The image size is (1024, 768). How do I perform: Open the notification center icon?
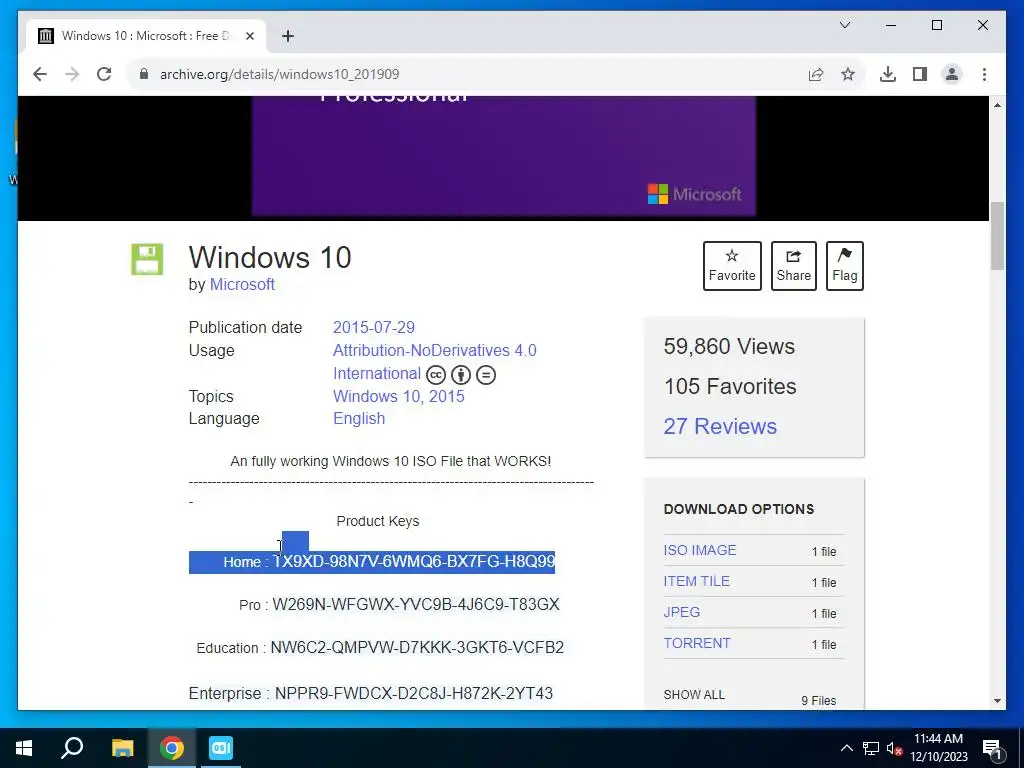(992, 749)
